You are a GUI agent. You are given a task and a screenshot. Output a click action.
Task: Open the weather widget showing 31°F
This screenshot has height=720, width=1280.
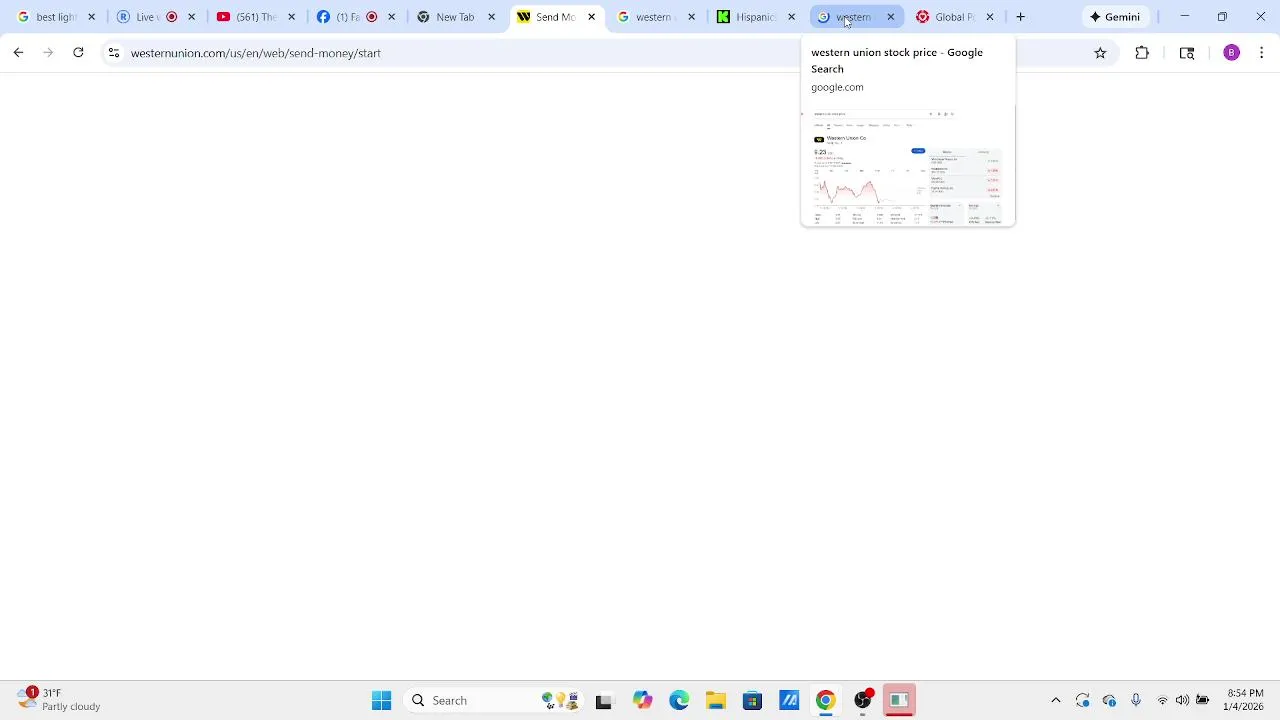(60, 700)
